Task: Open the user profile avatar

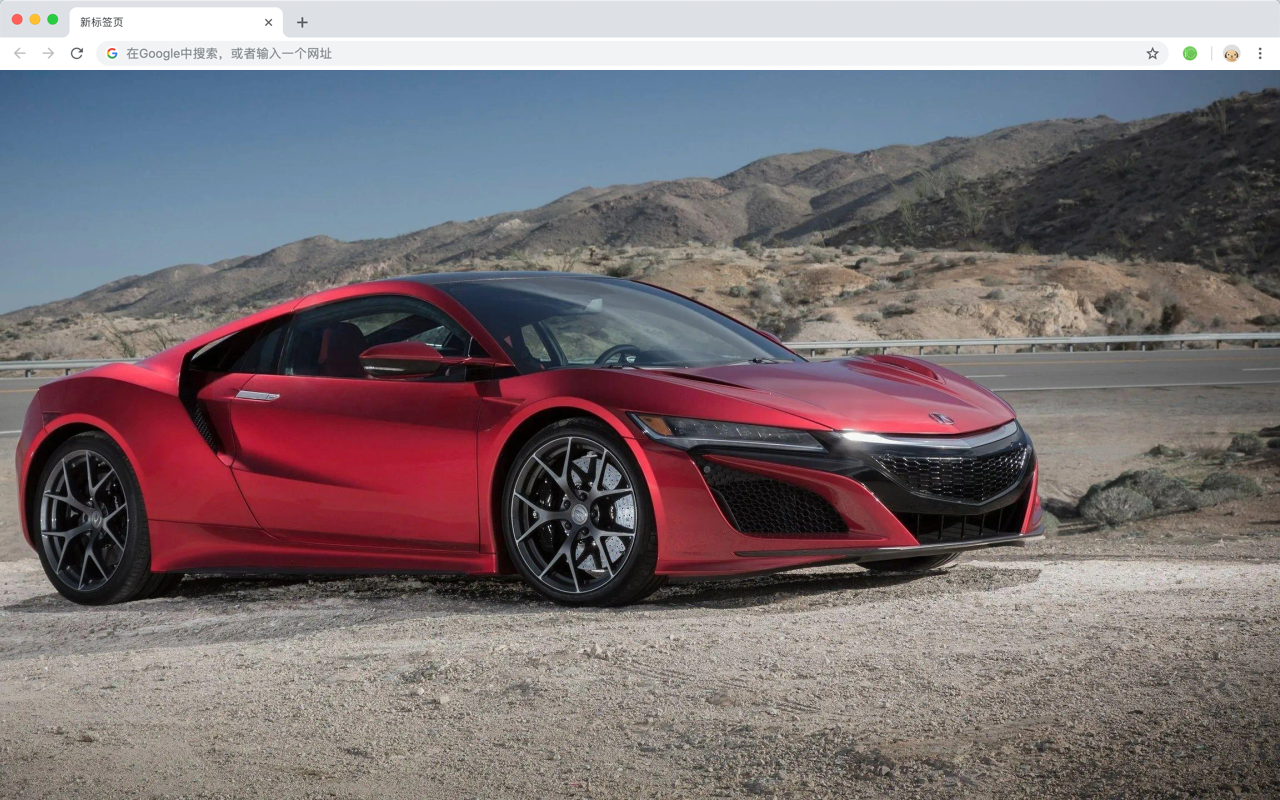Action: pyautogui.click(x=1231, y=53)
